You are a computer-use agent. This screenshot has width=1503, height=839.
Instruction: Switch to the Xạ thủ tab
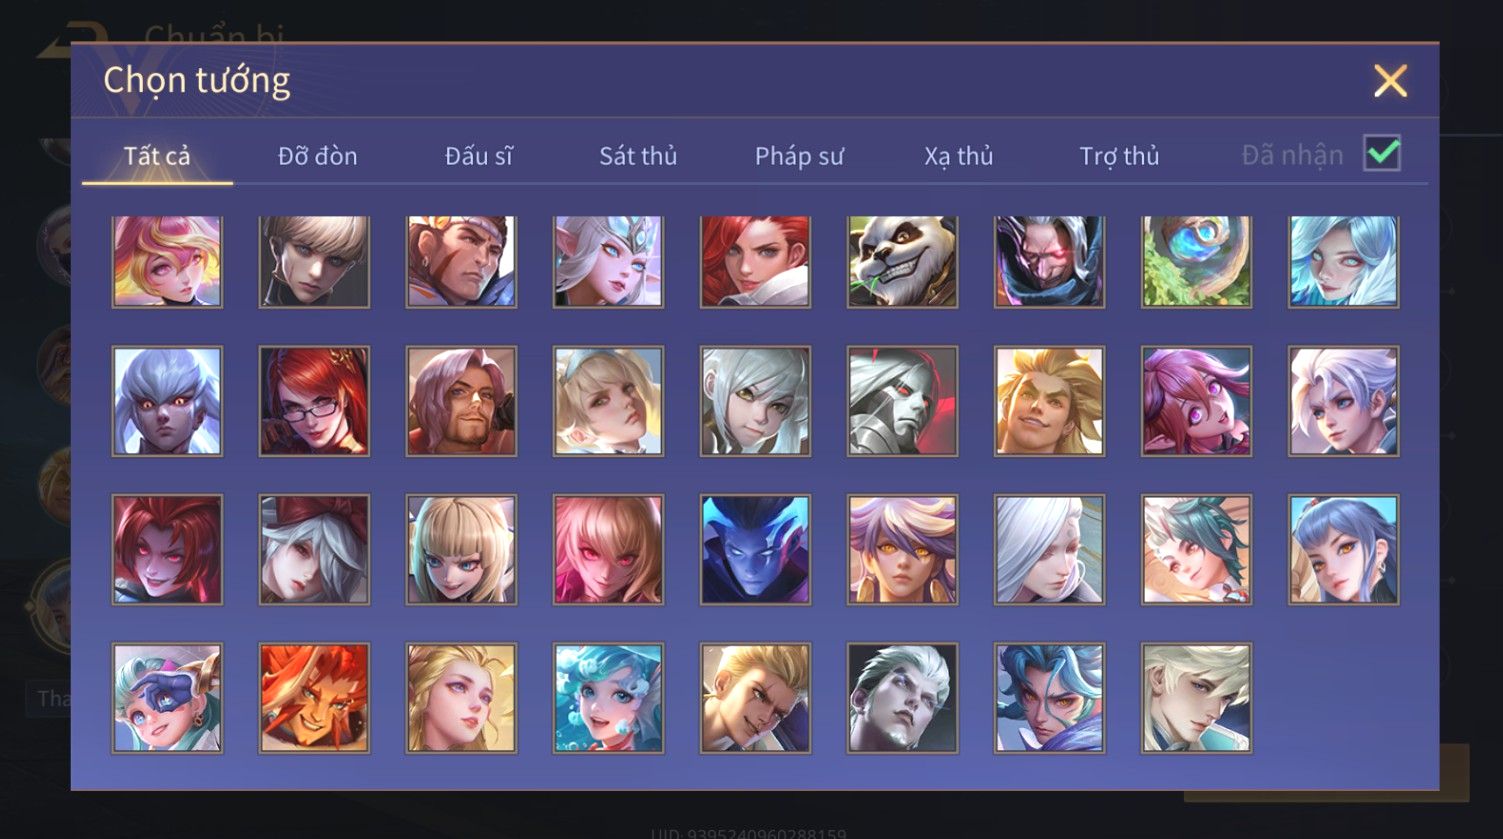[x=958, y=156]
